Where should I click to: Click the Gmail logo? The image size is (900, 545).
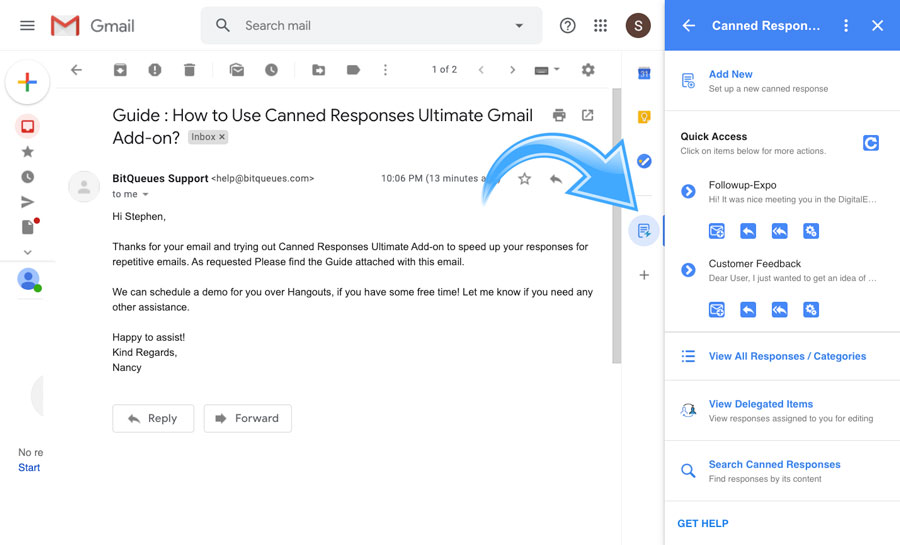[92, 25]
